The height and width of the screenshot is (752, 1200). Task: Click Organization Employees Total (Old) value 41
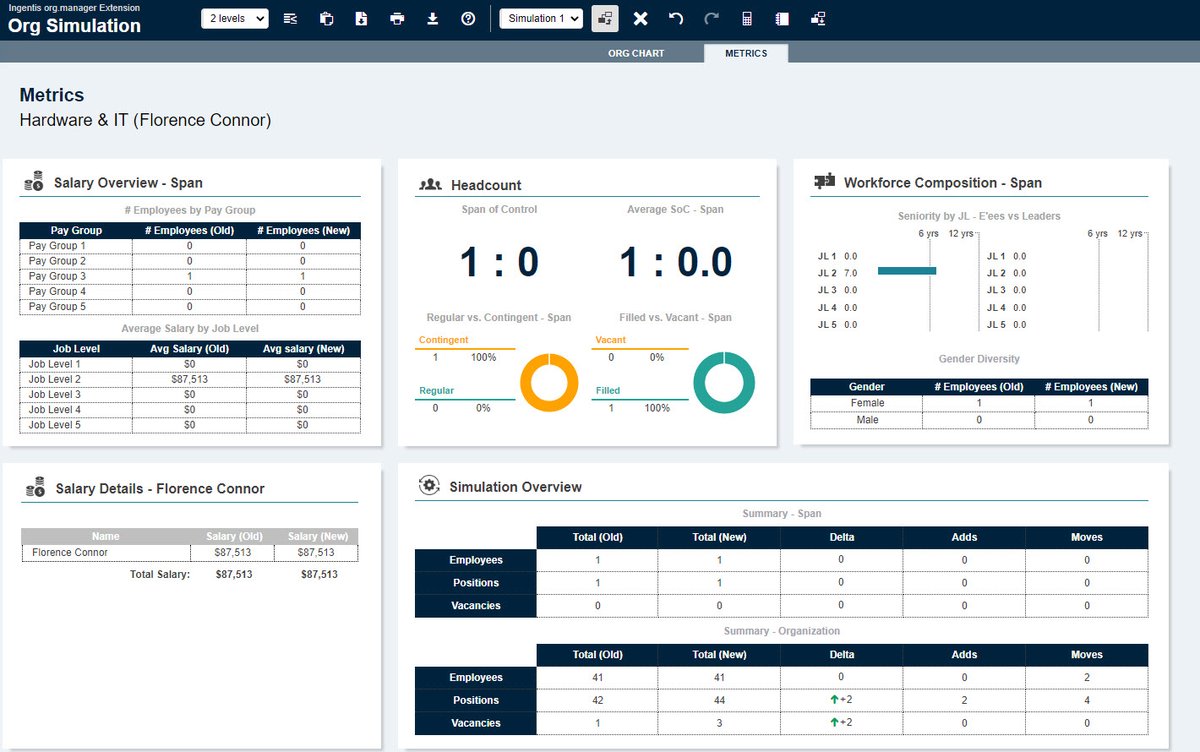597,678
